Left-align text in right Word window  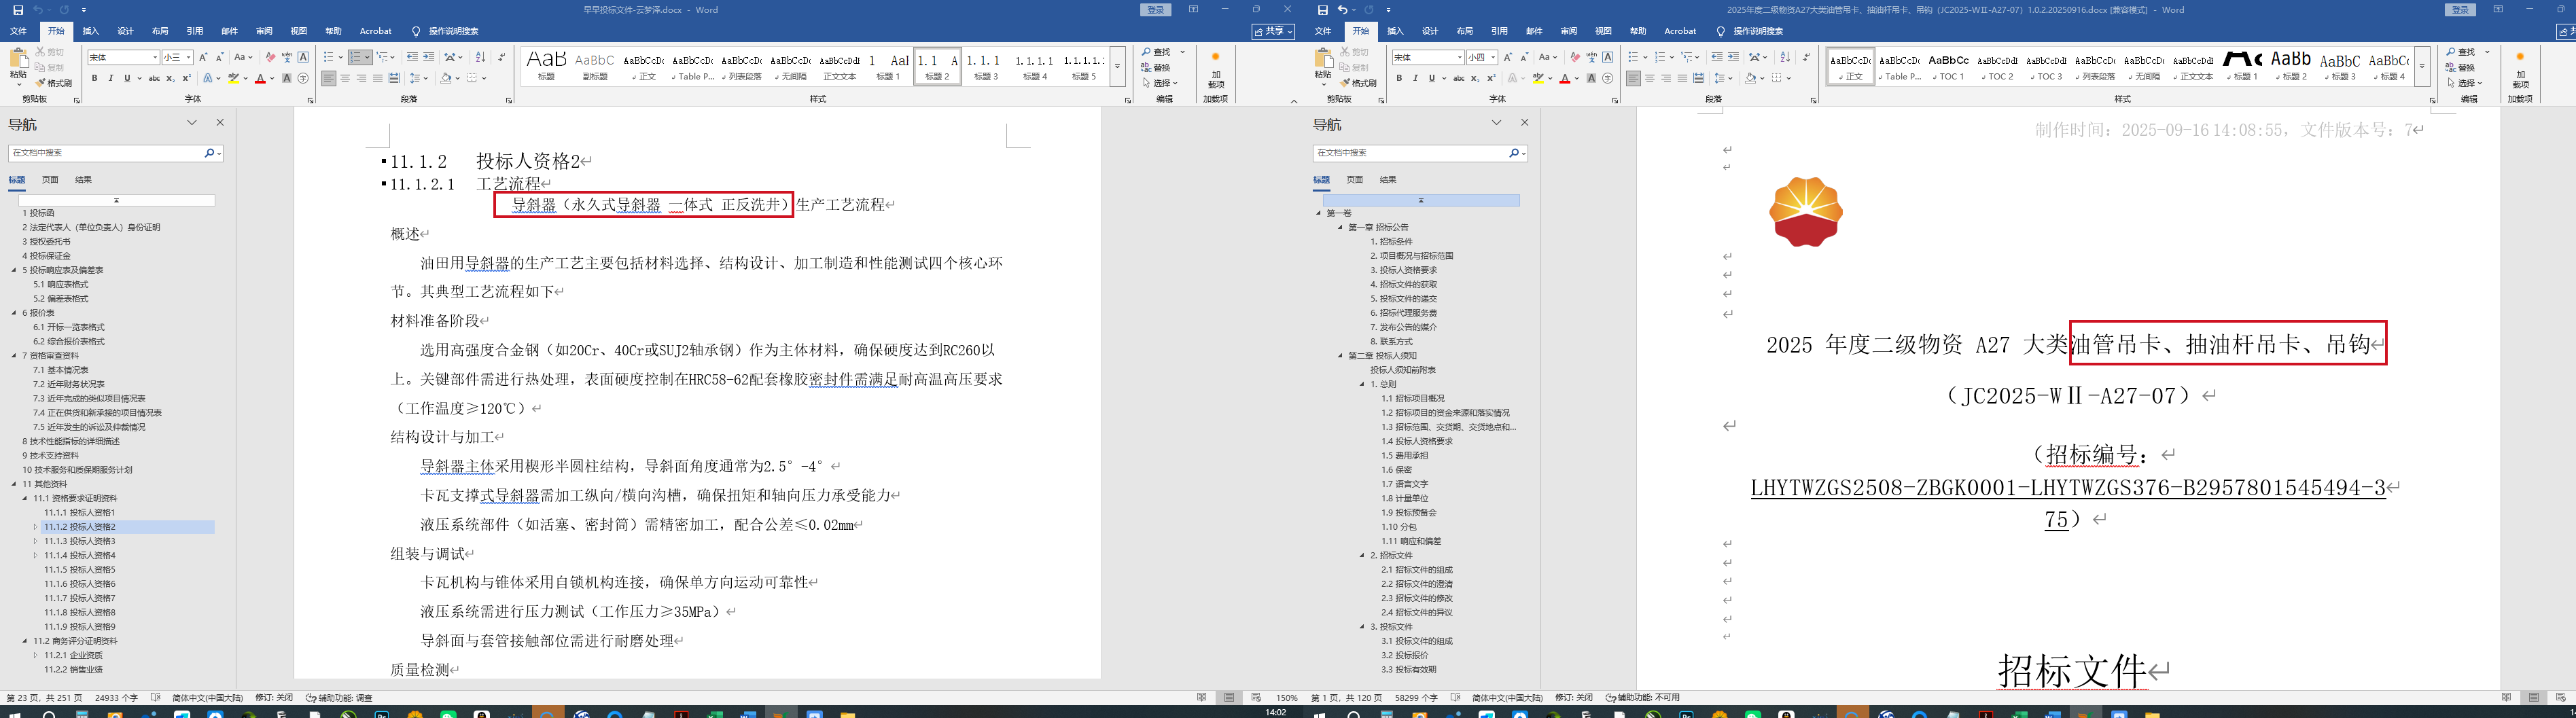[1633, 78]
